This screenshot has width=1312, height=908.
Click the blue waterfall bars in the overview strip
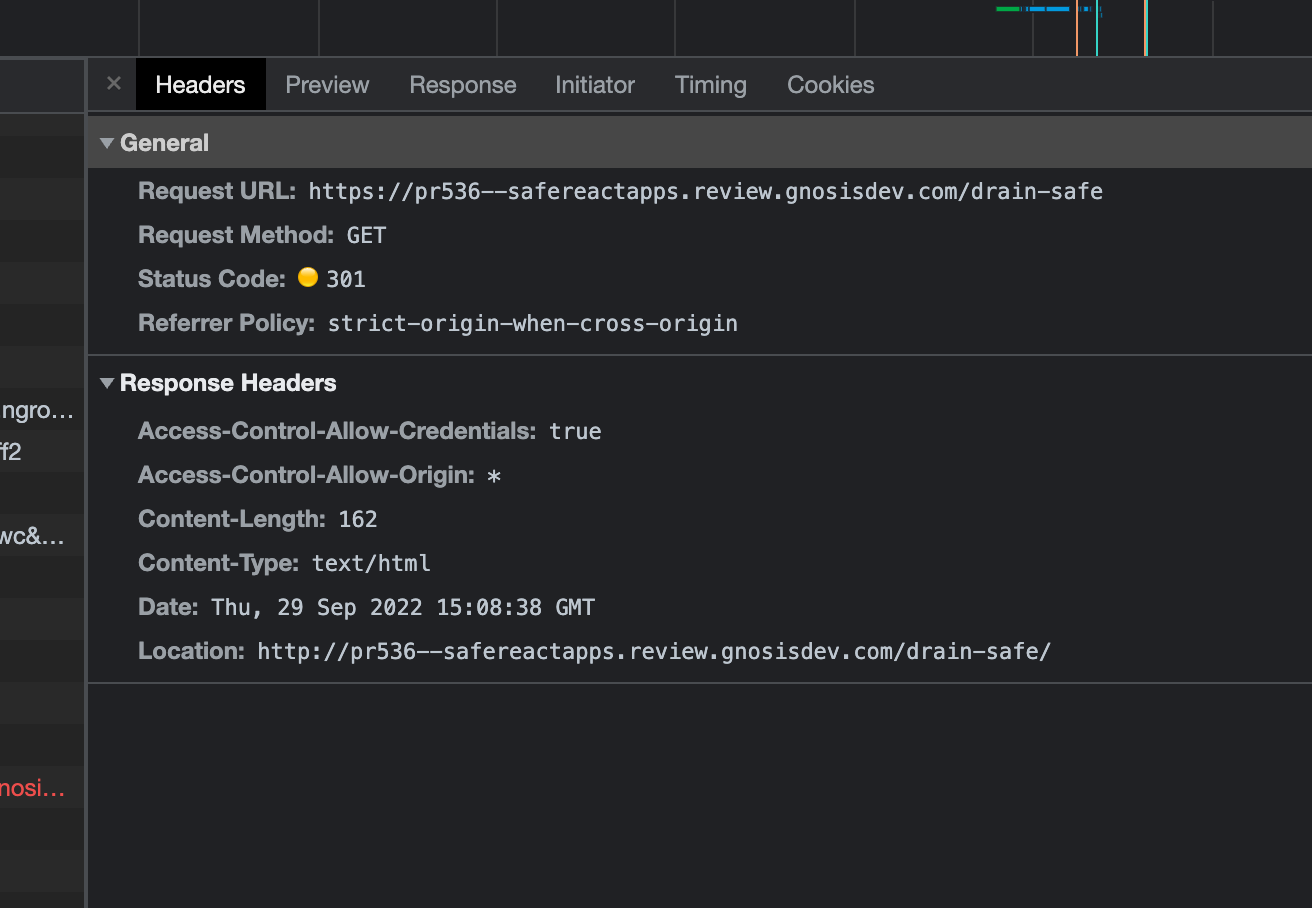tap(1050, 8)
